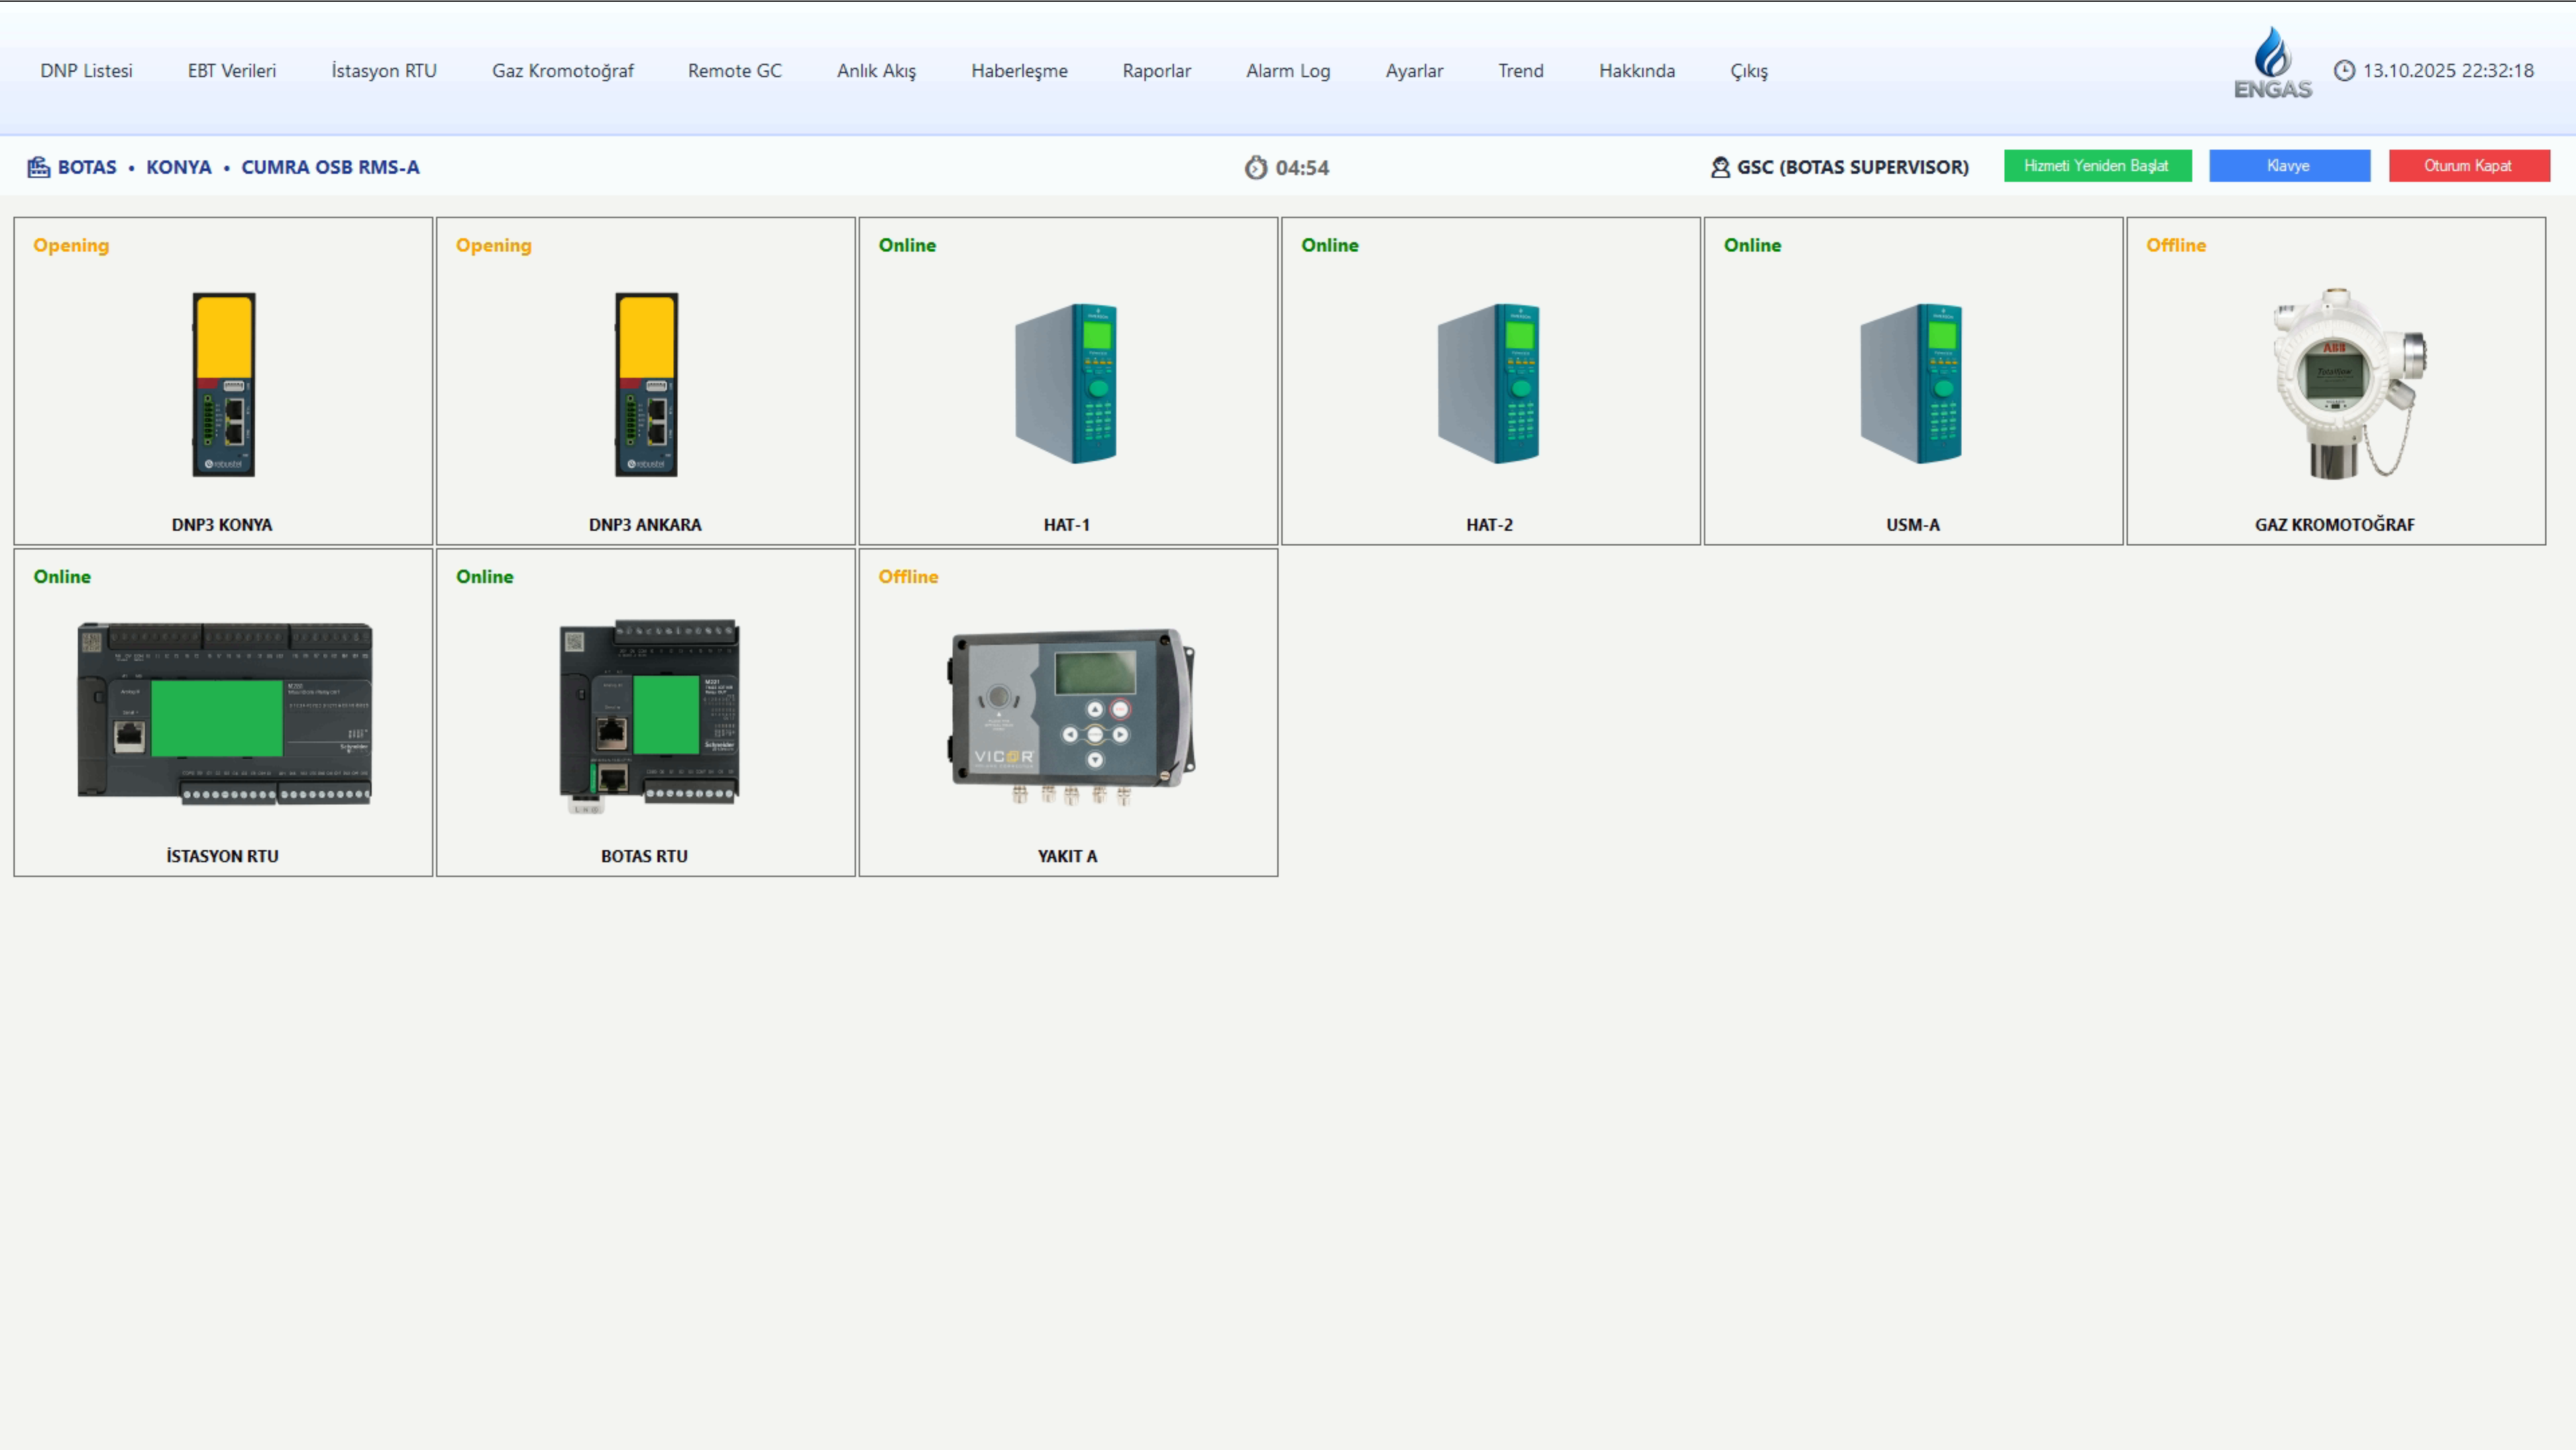Click the GAZ KROMOTOĞRAF analyzer image
Image resolution: width=2576 pixels, height=1450 pixels.
(x=2346, y=384)
